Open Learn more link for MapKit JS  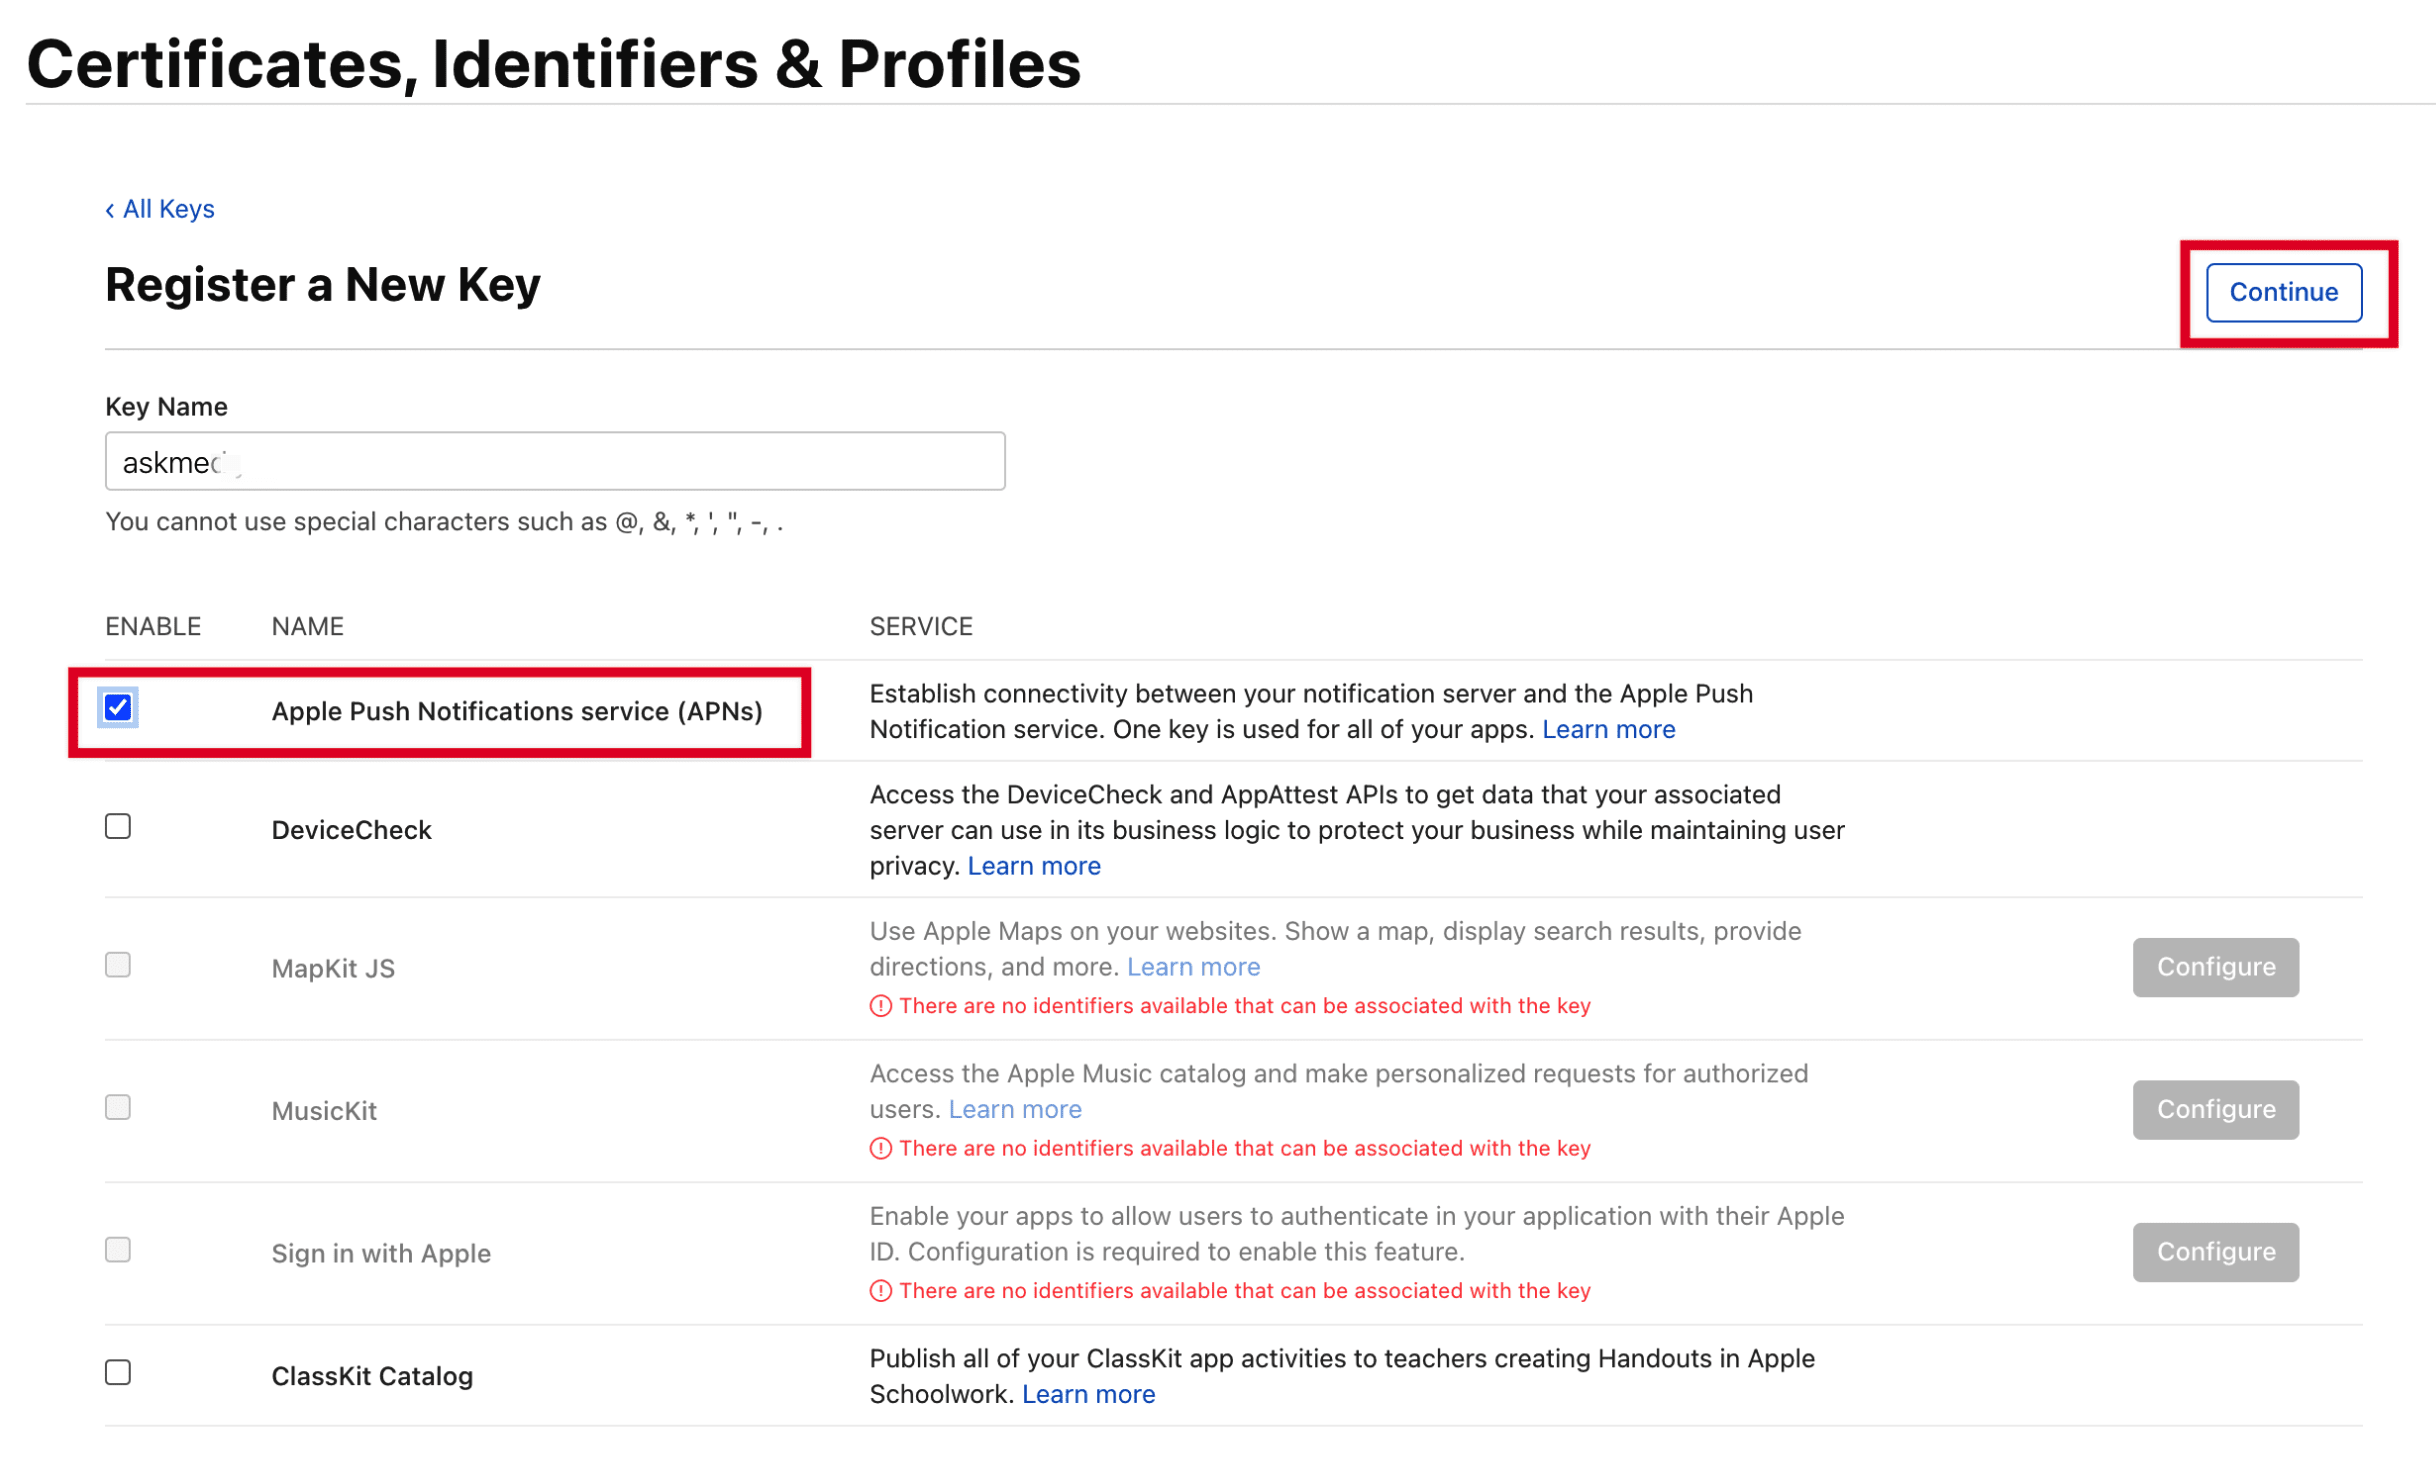tap(1193, 967)
